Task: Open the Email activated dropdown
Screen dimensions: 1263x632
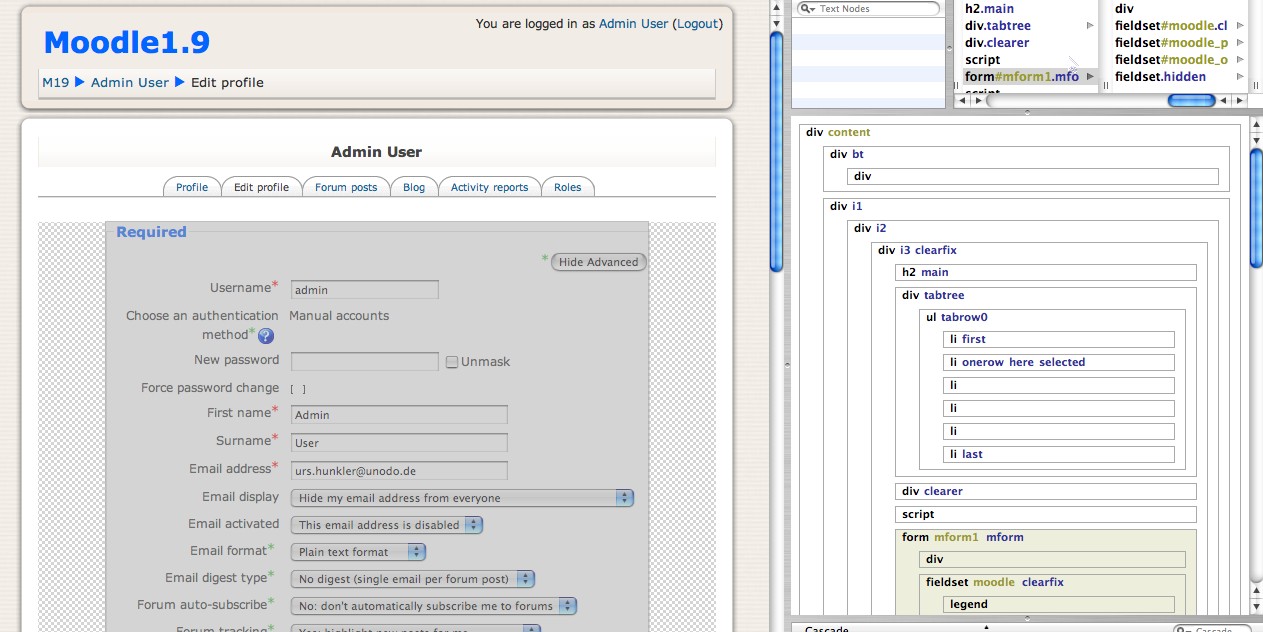Action: [x=387, y=525]
